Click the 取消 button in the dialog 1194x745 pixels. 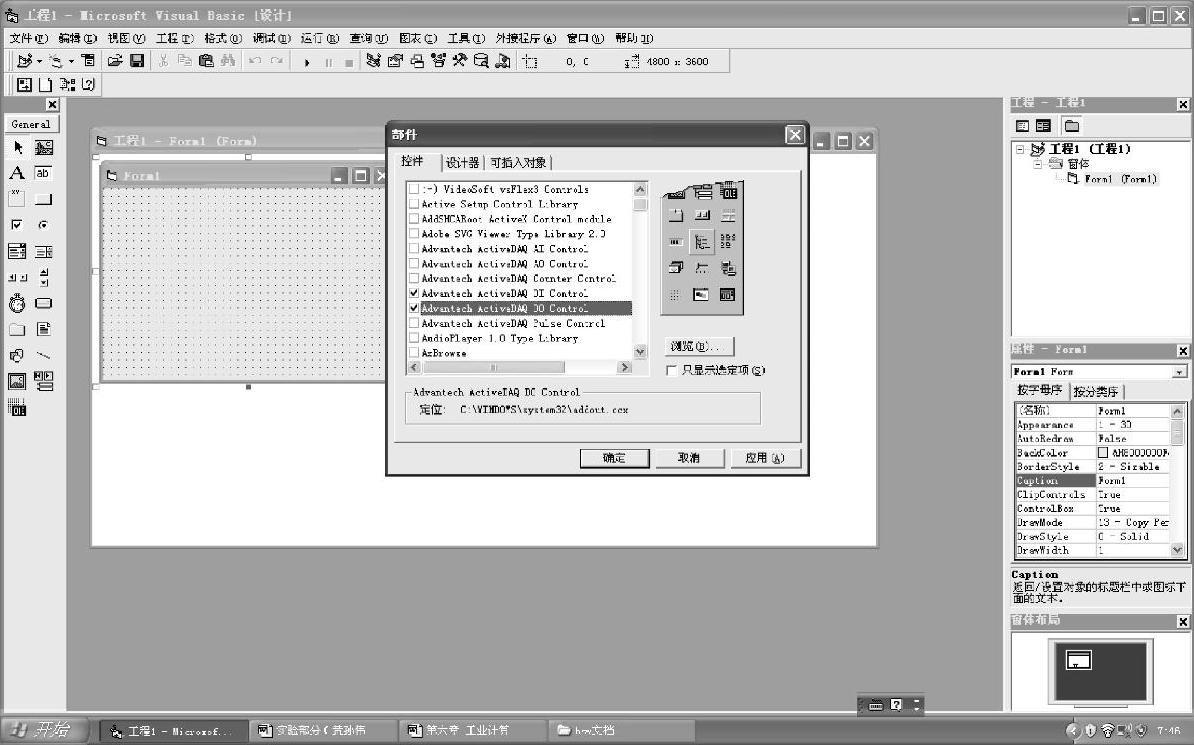[689, 458]
